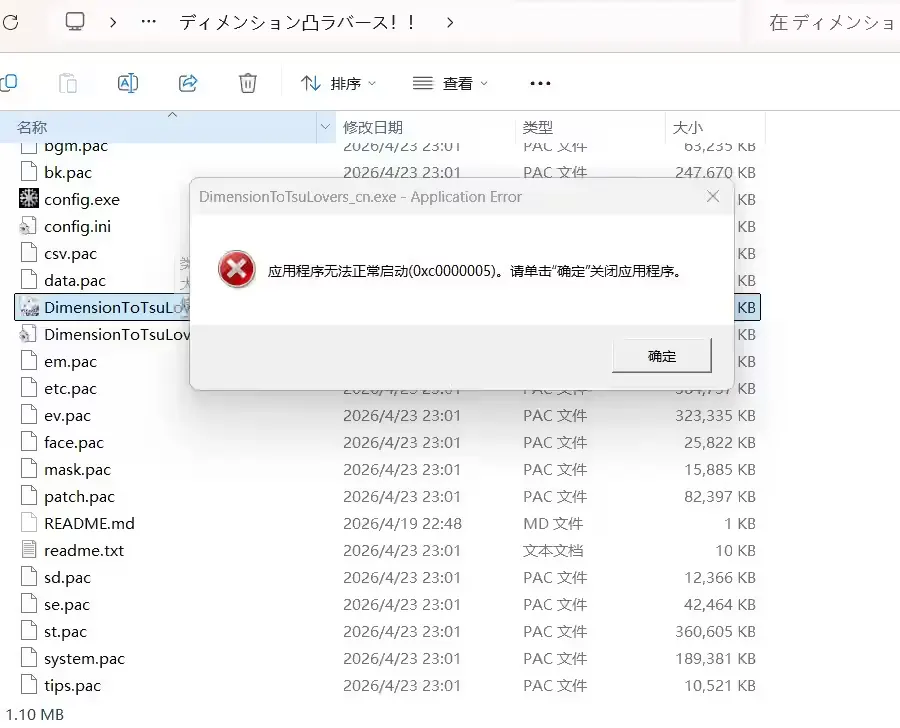Click the 323,335 KB size of ev.pac
The image size is (900, 728).
point(715,416)
